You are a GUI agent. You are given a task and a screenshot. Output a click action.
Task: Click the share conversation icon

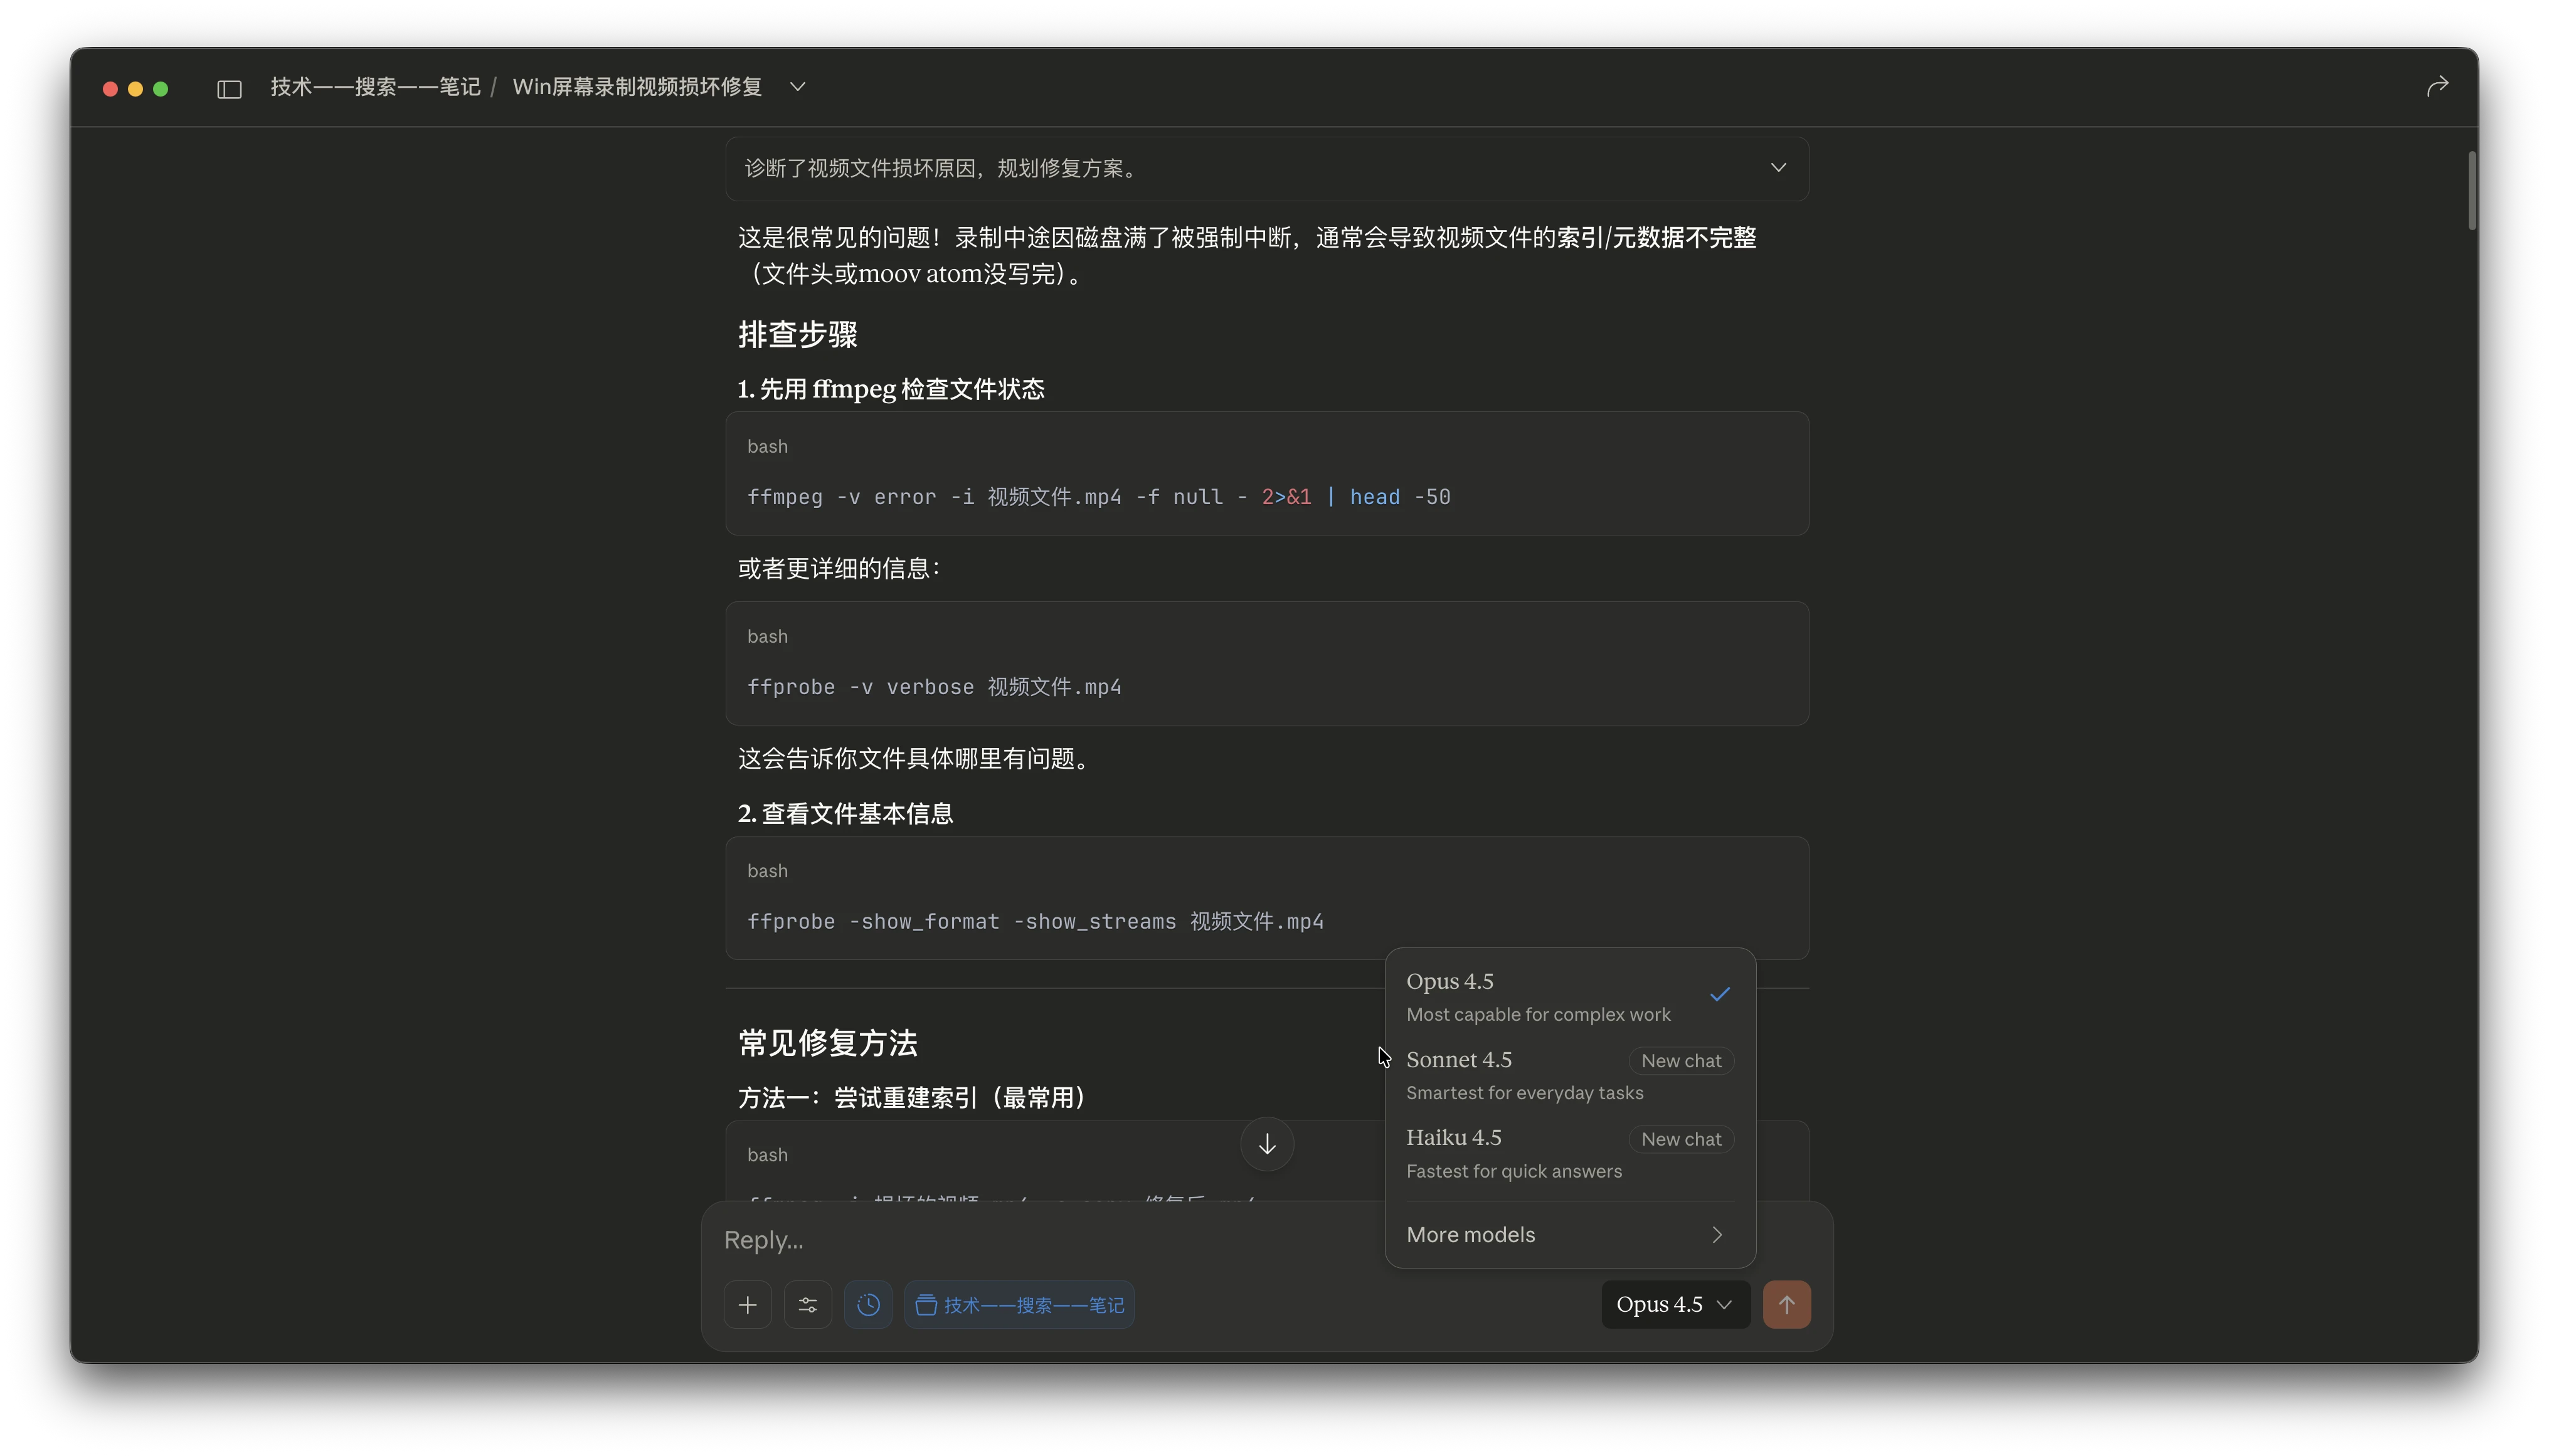(2437, 85)
